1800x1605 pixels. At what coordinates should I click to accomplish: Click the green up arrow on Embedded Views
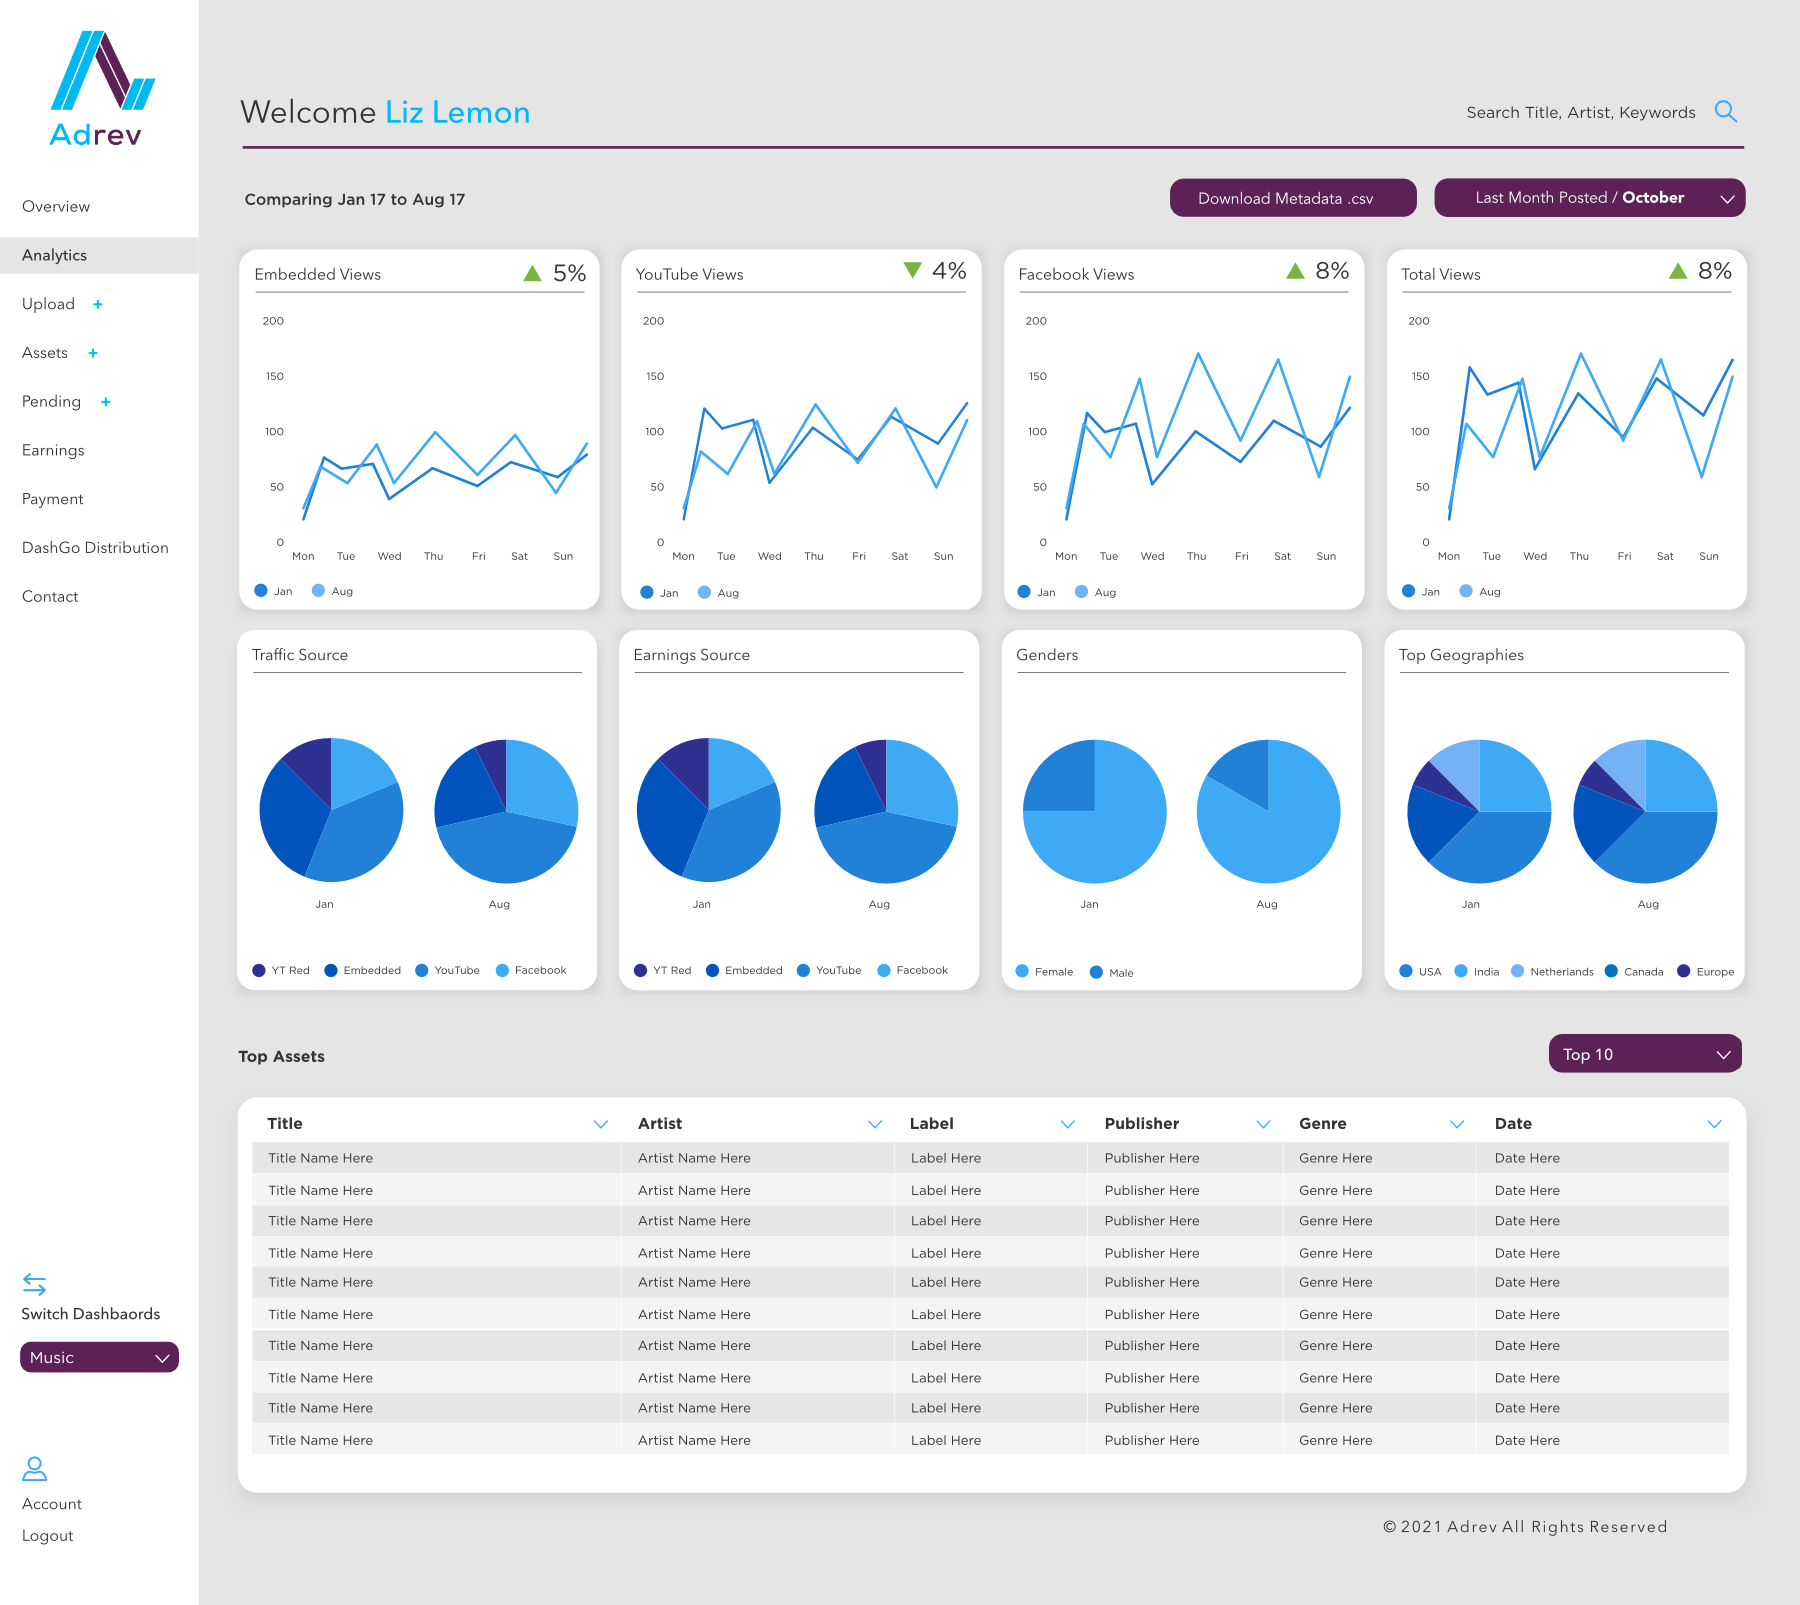(532, 273)
